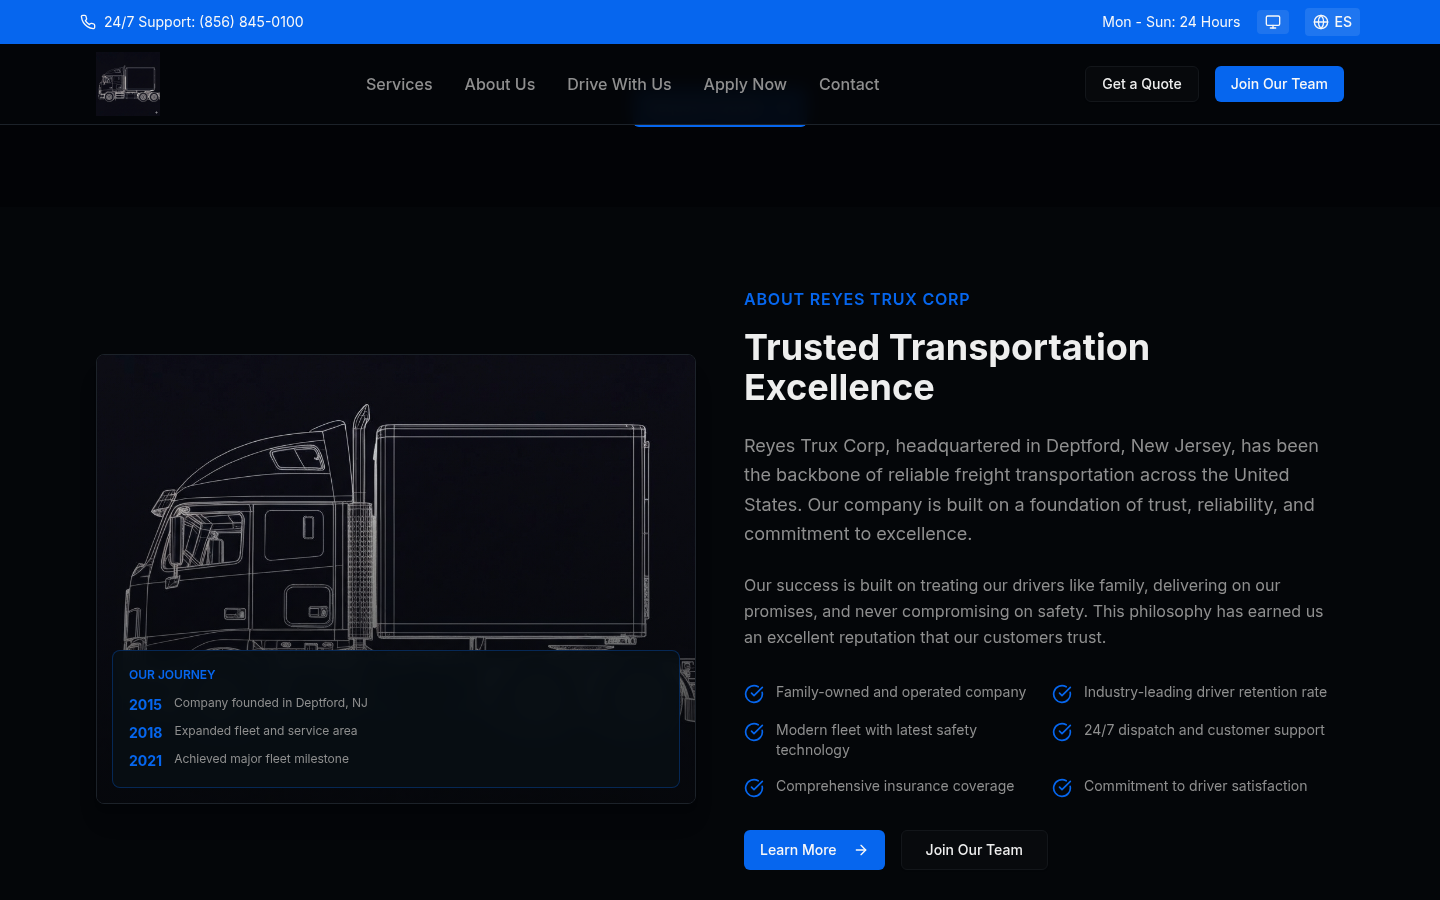Click check icon beside Family-owned and operated company
The height and width of the screenshot is (900, 1440).
[755, 694]
